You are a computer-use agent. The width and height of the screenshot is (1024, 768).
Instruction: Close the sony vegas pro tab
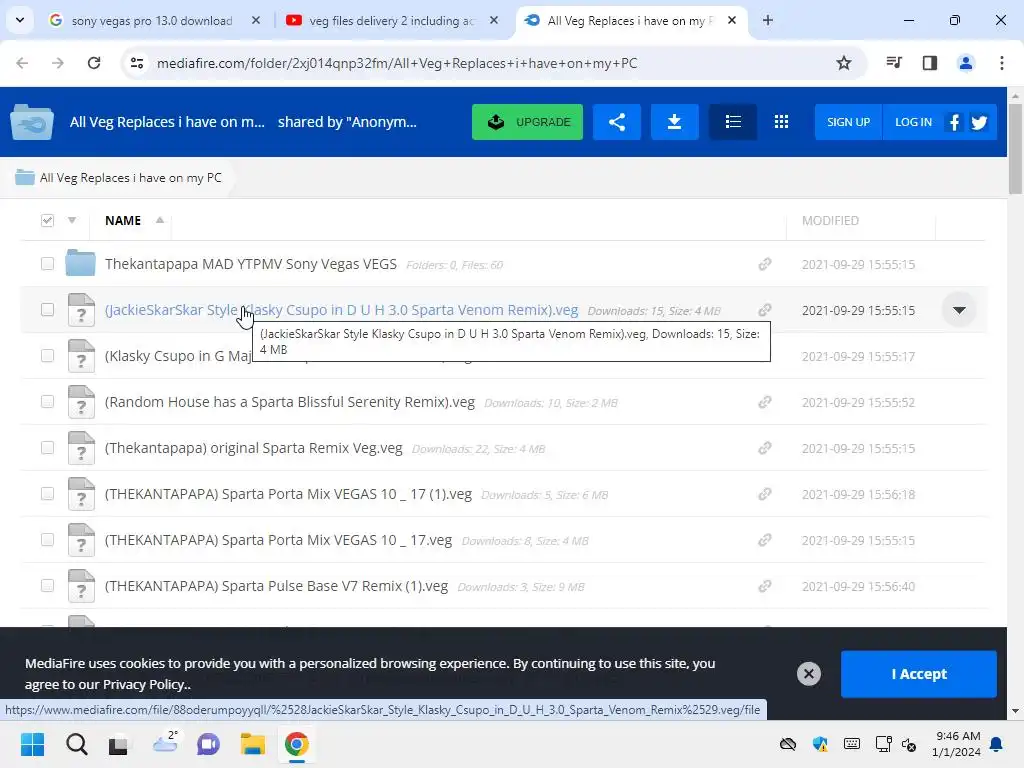pyautogui.click(x=256, y=20)
